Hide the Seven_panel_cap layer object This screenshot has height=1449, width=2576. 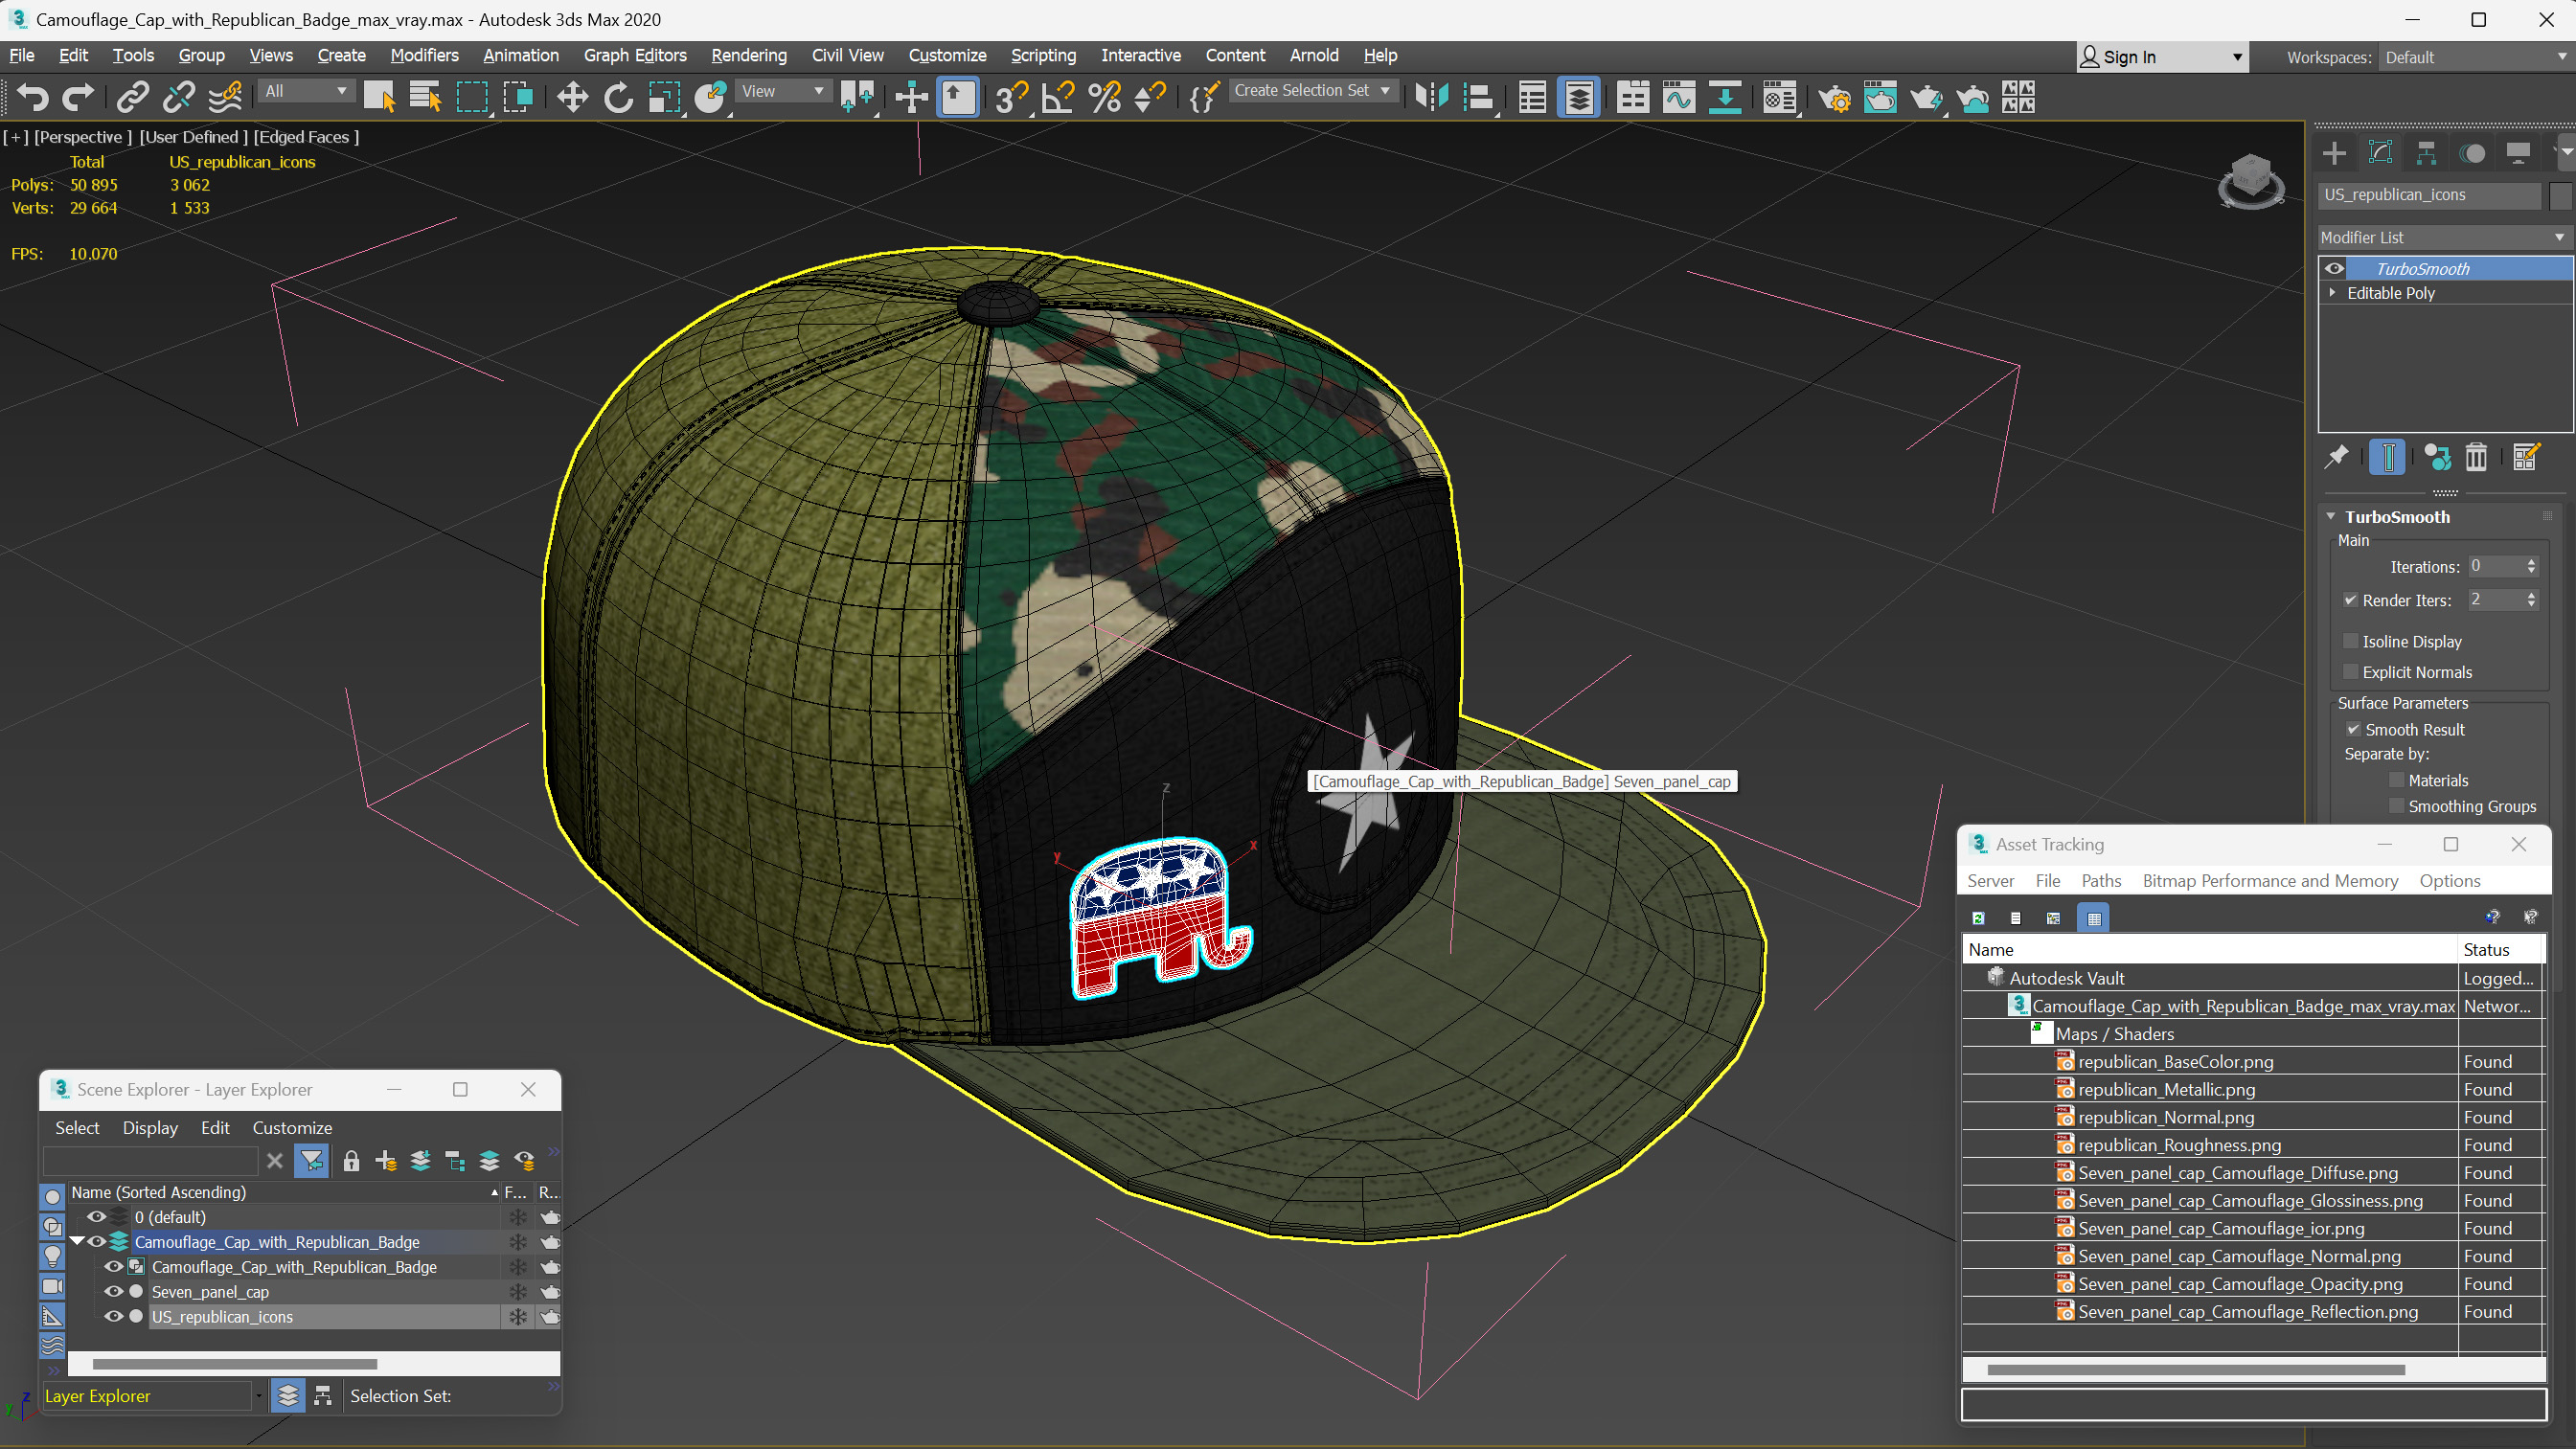pos(113,1291)
